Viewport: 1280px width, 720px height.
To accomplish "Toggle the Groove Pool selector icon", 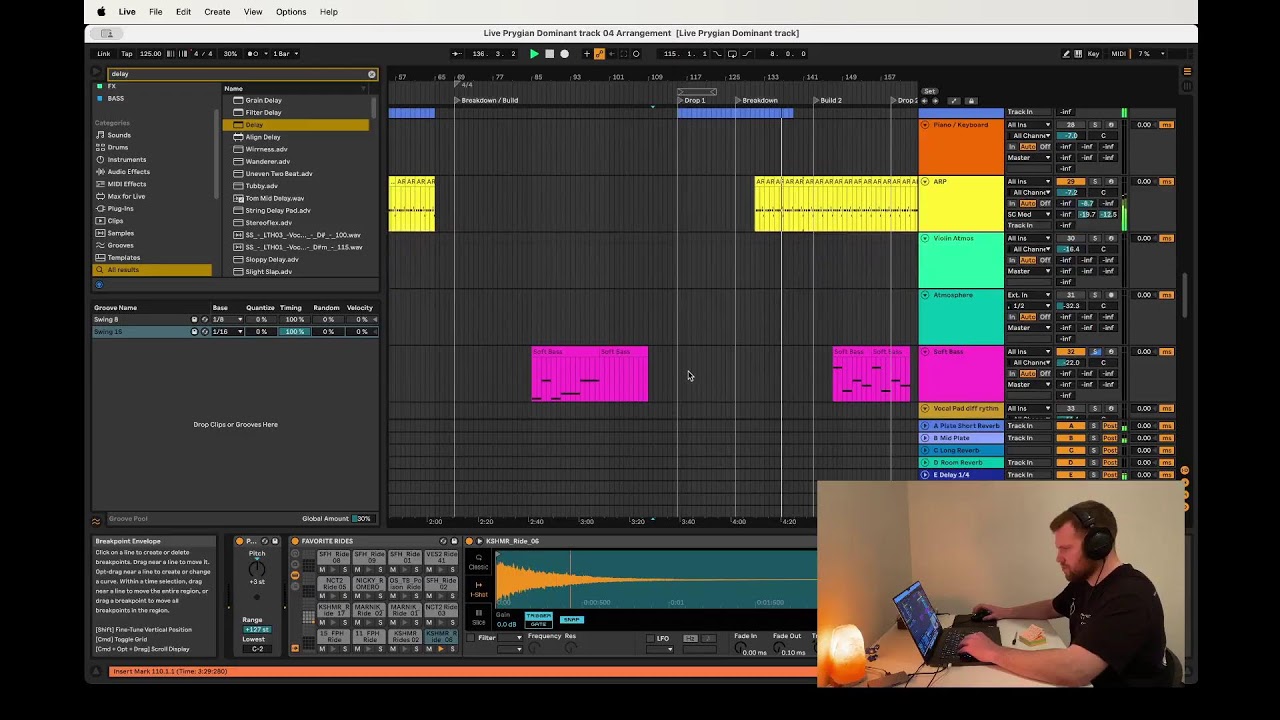I will tap(97, 519).
